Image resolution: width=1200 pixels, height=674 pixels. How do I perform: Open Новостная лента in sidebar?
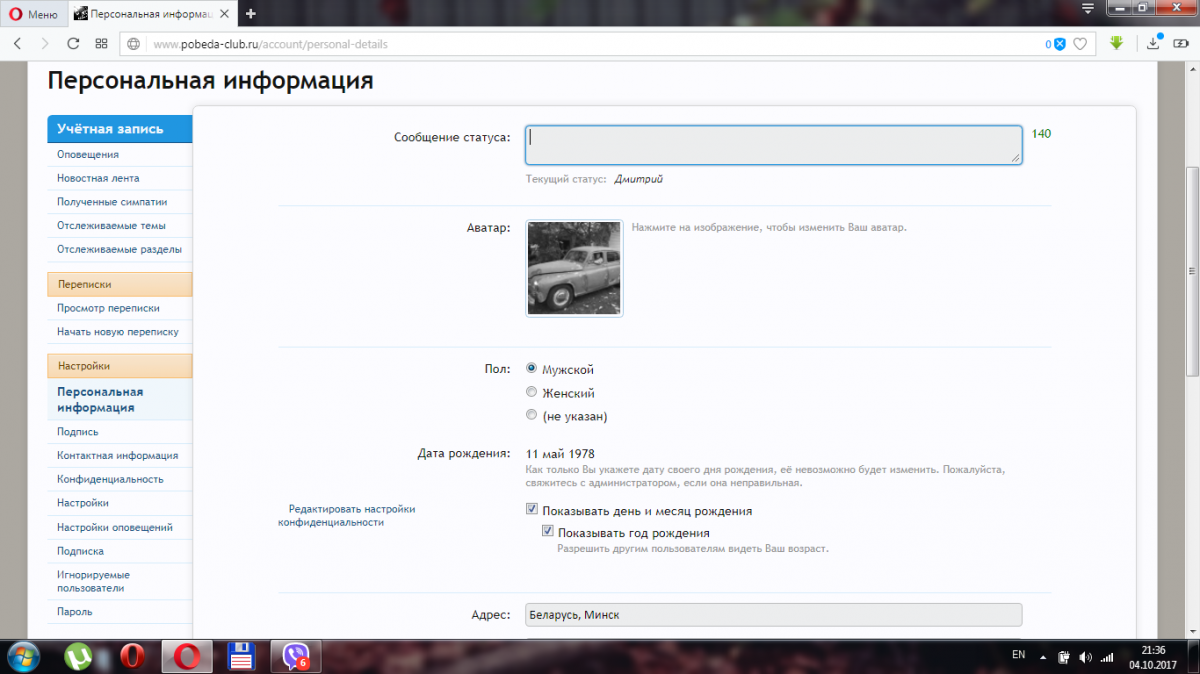coord(98,178)
